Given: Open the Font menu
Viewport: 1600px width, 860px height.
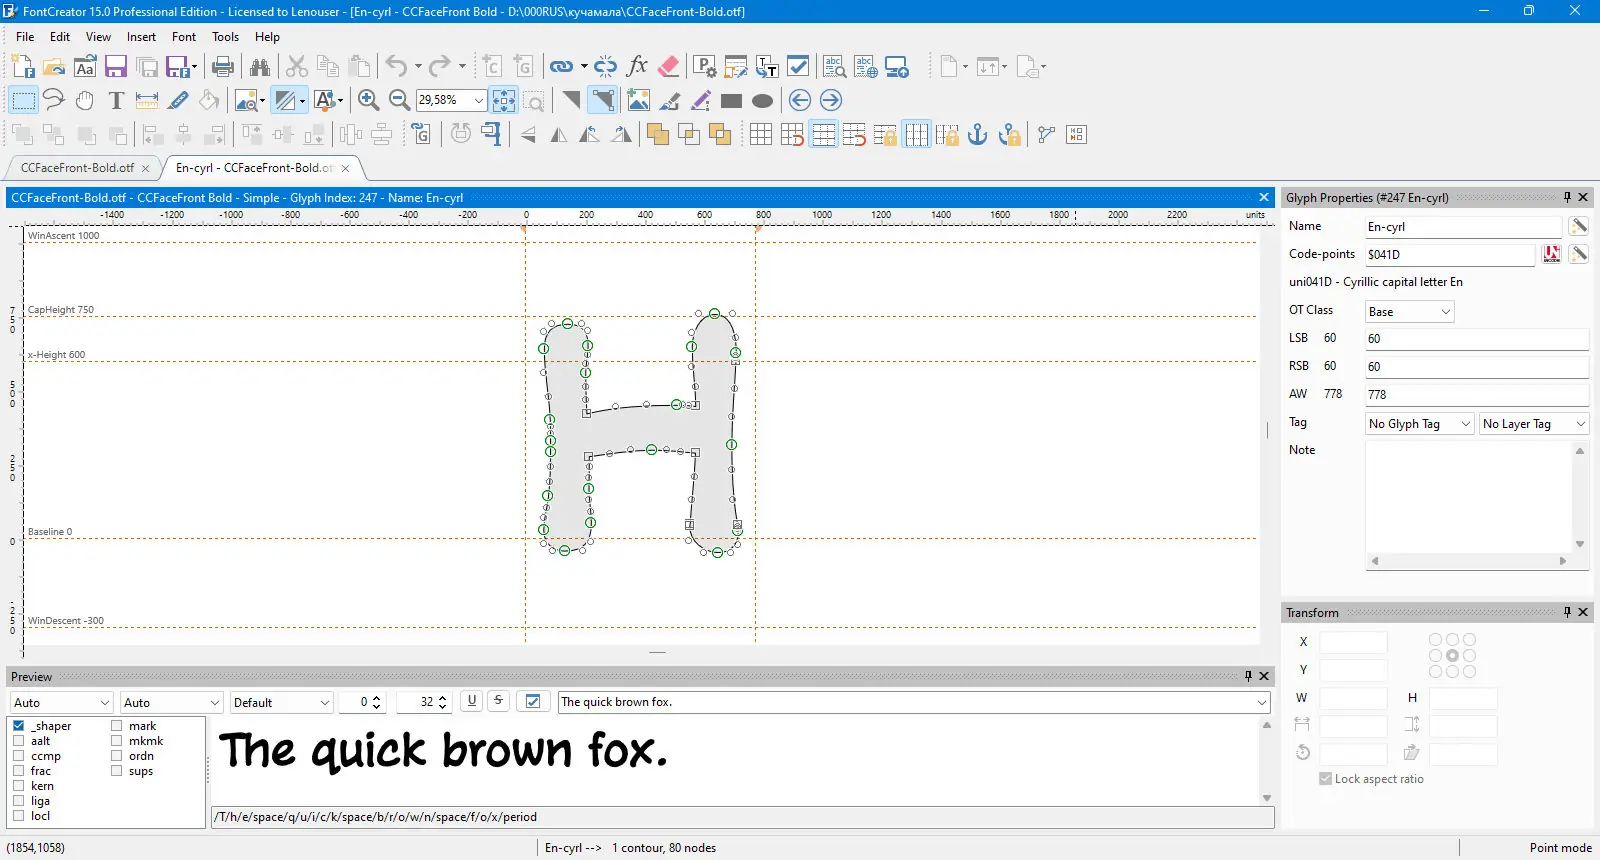Looking at the screenshot, I should pos(184,37).
